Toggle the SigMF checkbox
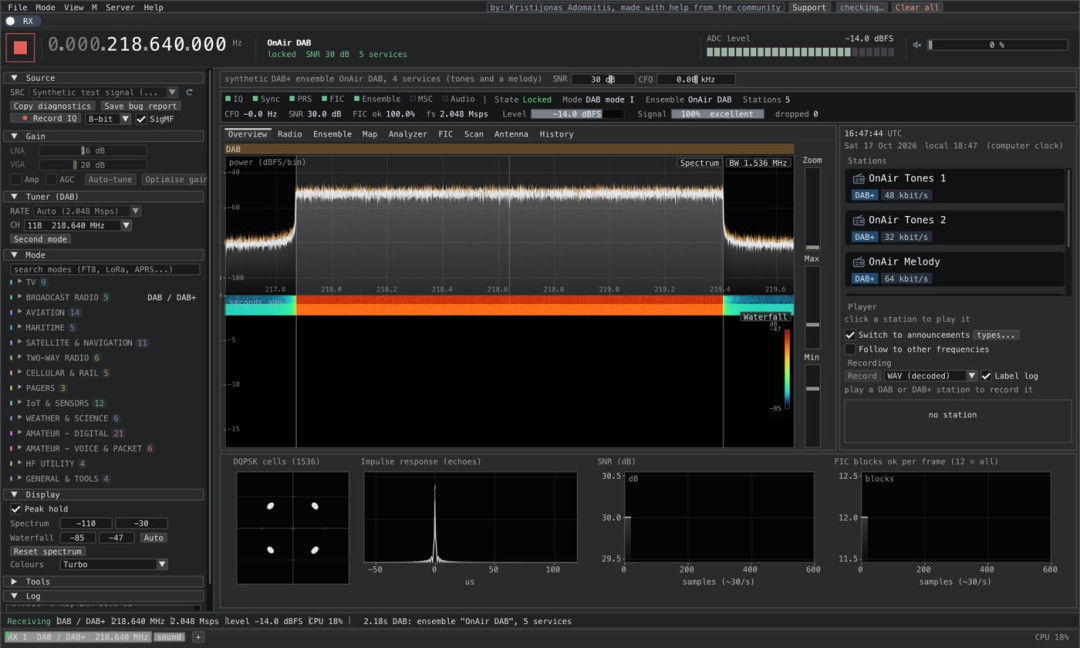Screen dimensions: 1080x648 click(x=141, y=119)
